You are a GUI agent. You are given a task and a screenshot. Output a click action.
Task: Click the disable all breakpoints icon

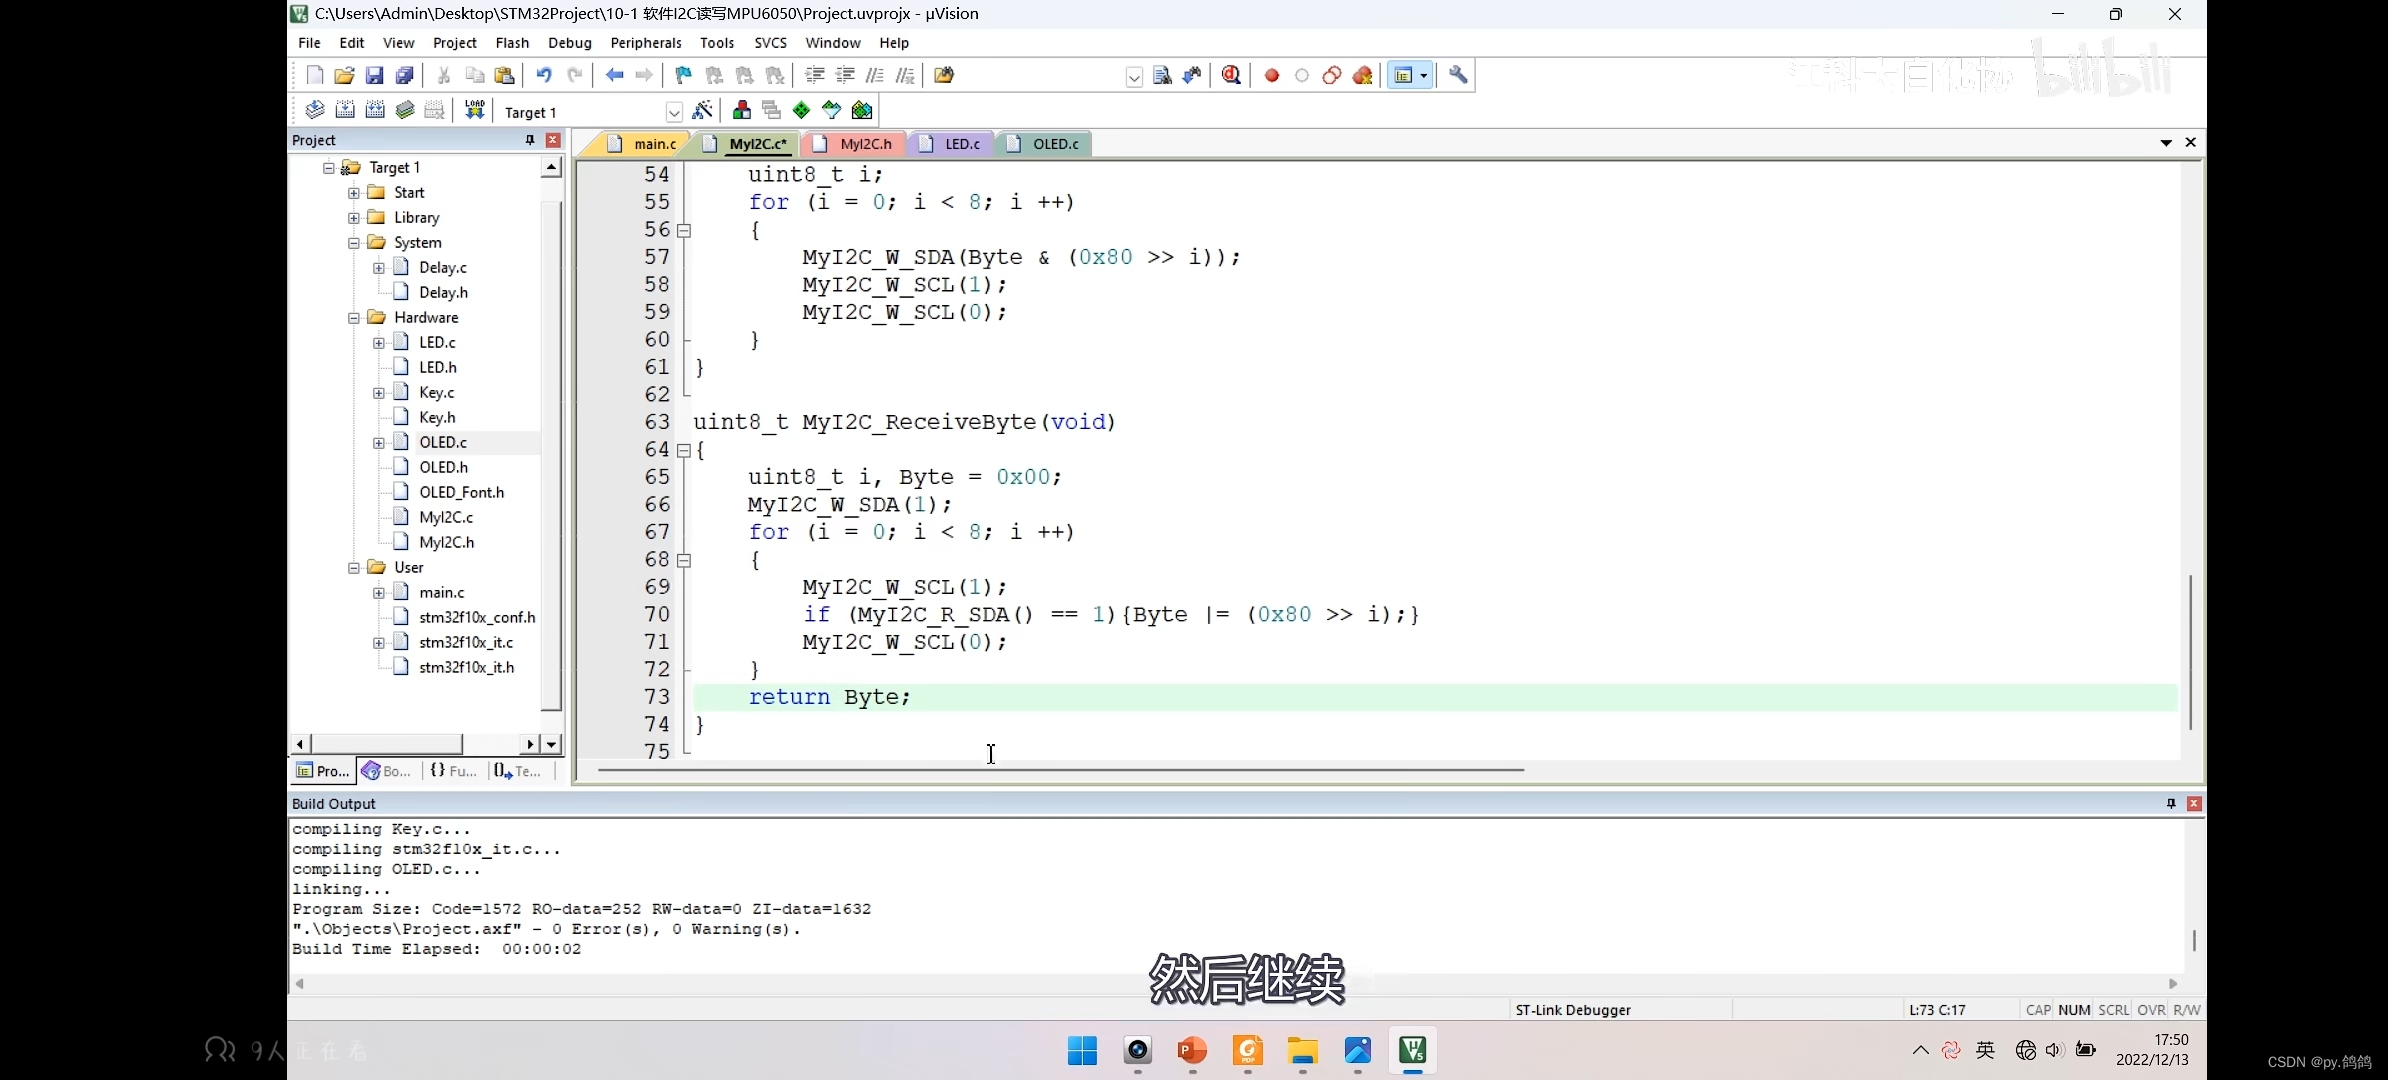(1332, 75)
